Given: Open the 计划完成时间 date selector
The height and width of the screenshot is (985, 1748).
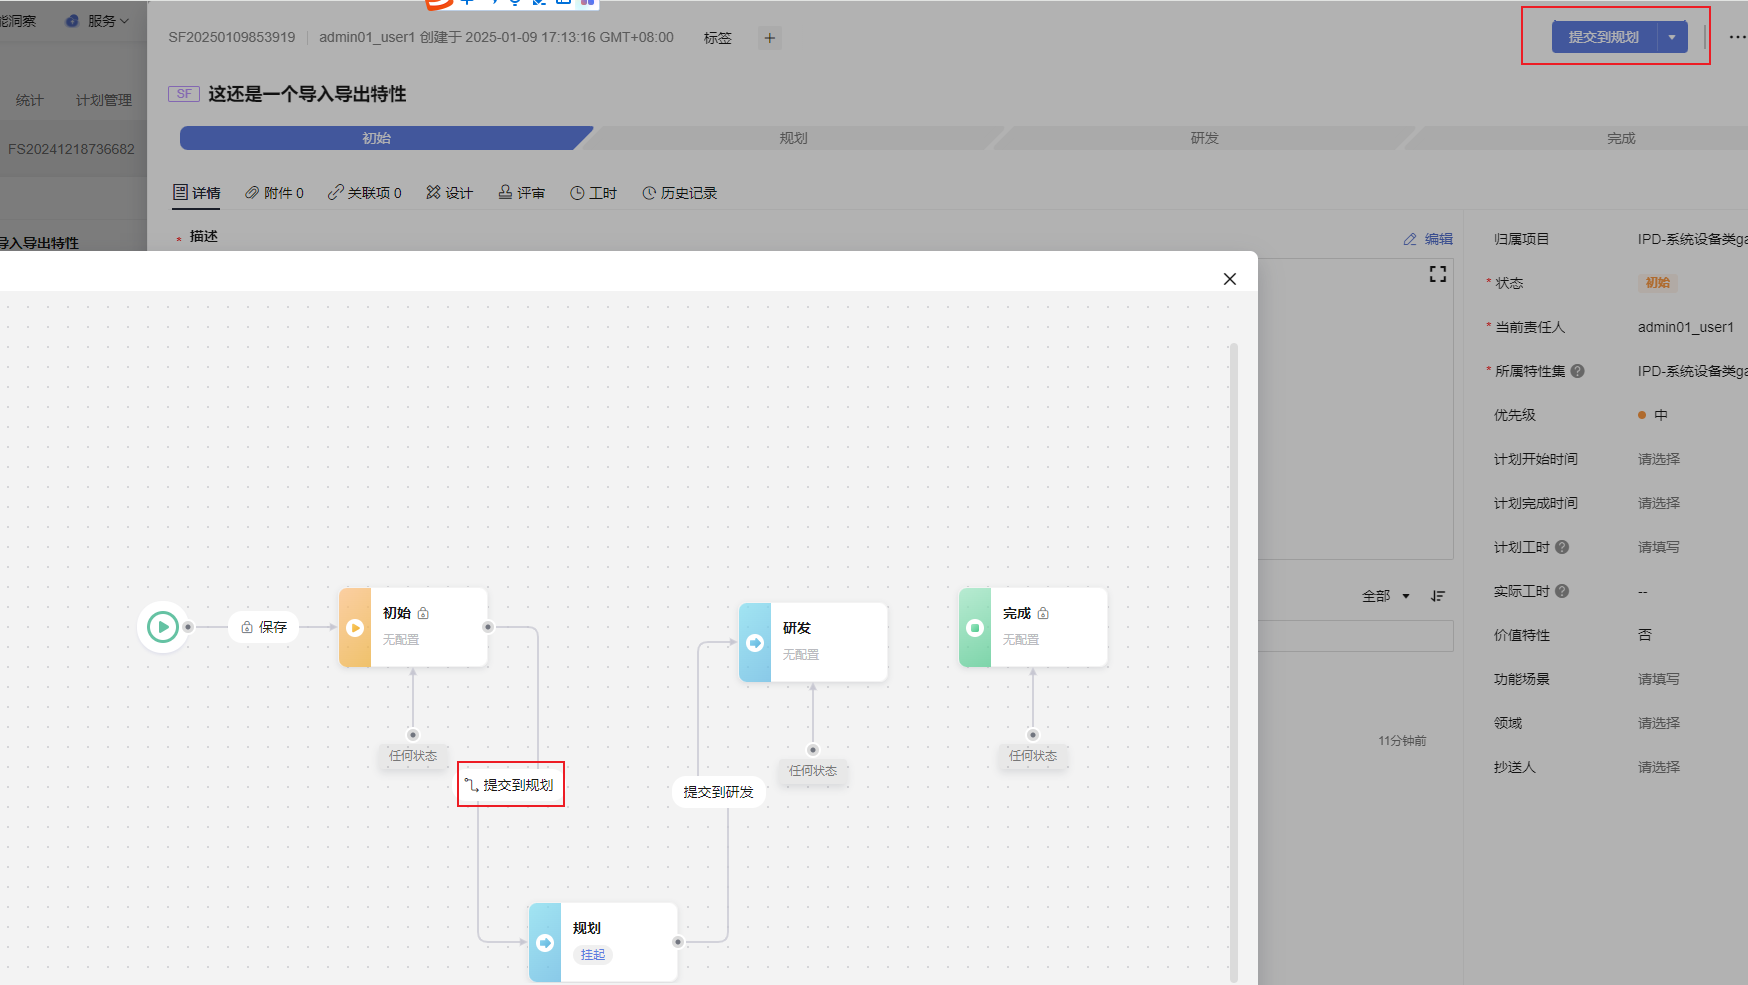Looking at the screenshot, I should (x=1659, y=503).
